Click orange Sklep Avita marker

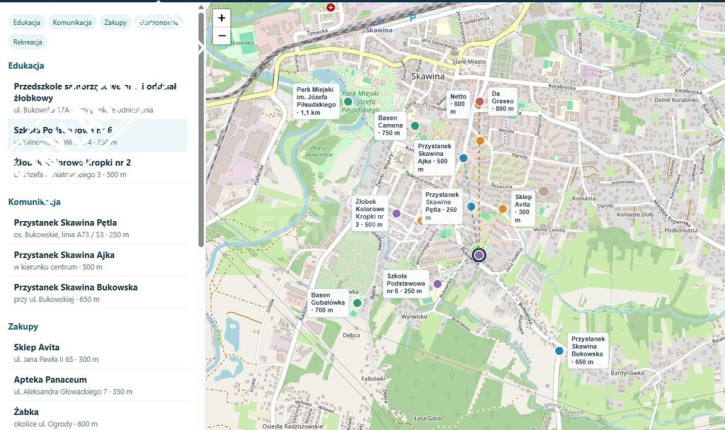(503, 209)
